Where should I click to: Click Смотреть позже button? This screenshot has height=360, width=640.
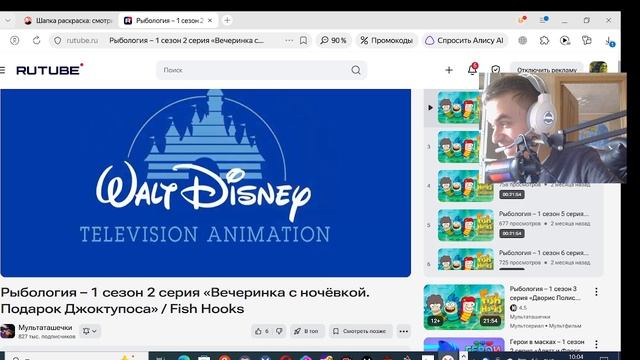click(x=360, y=331)
